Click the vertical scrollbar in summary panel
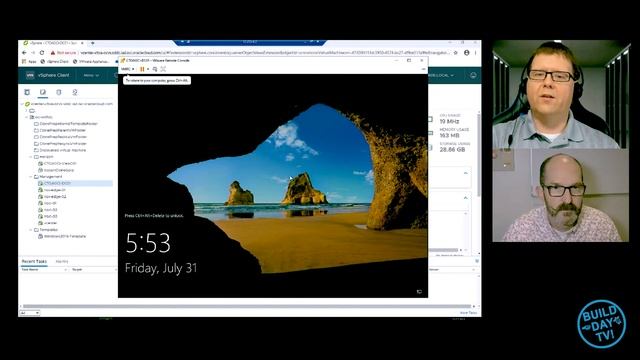The width and height of the screenshot is (640, 360). click(x=478, y=155)
